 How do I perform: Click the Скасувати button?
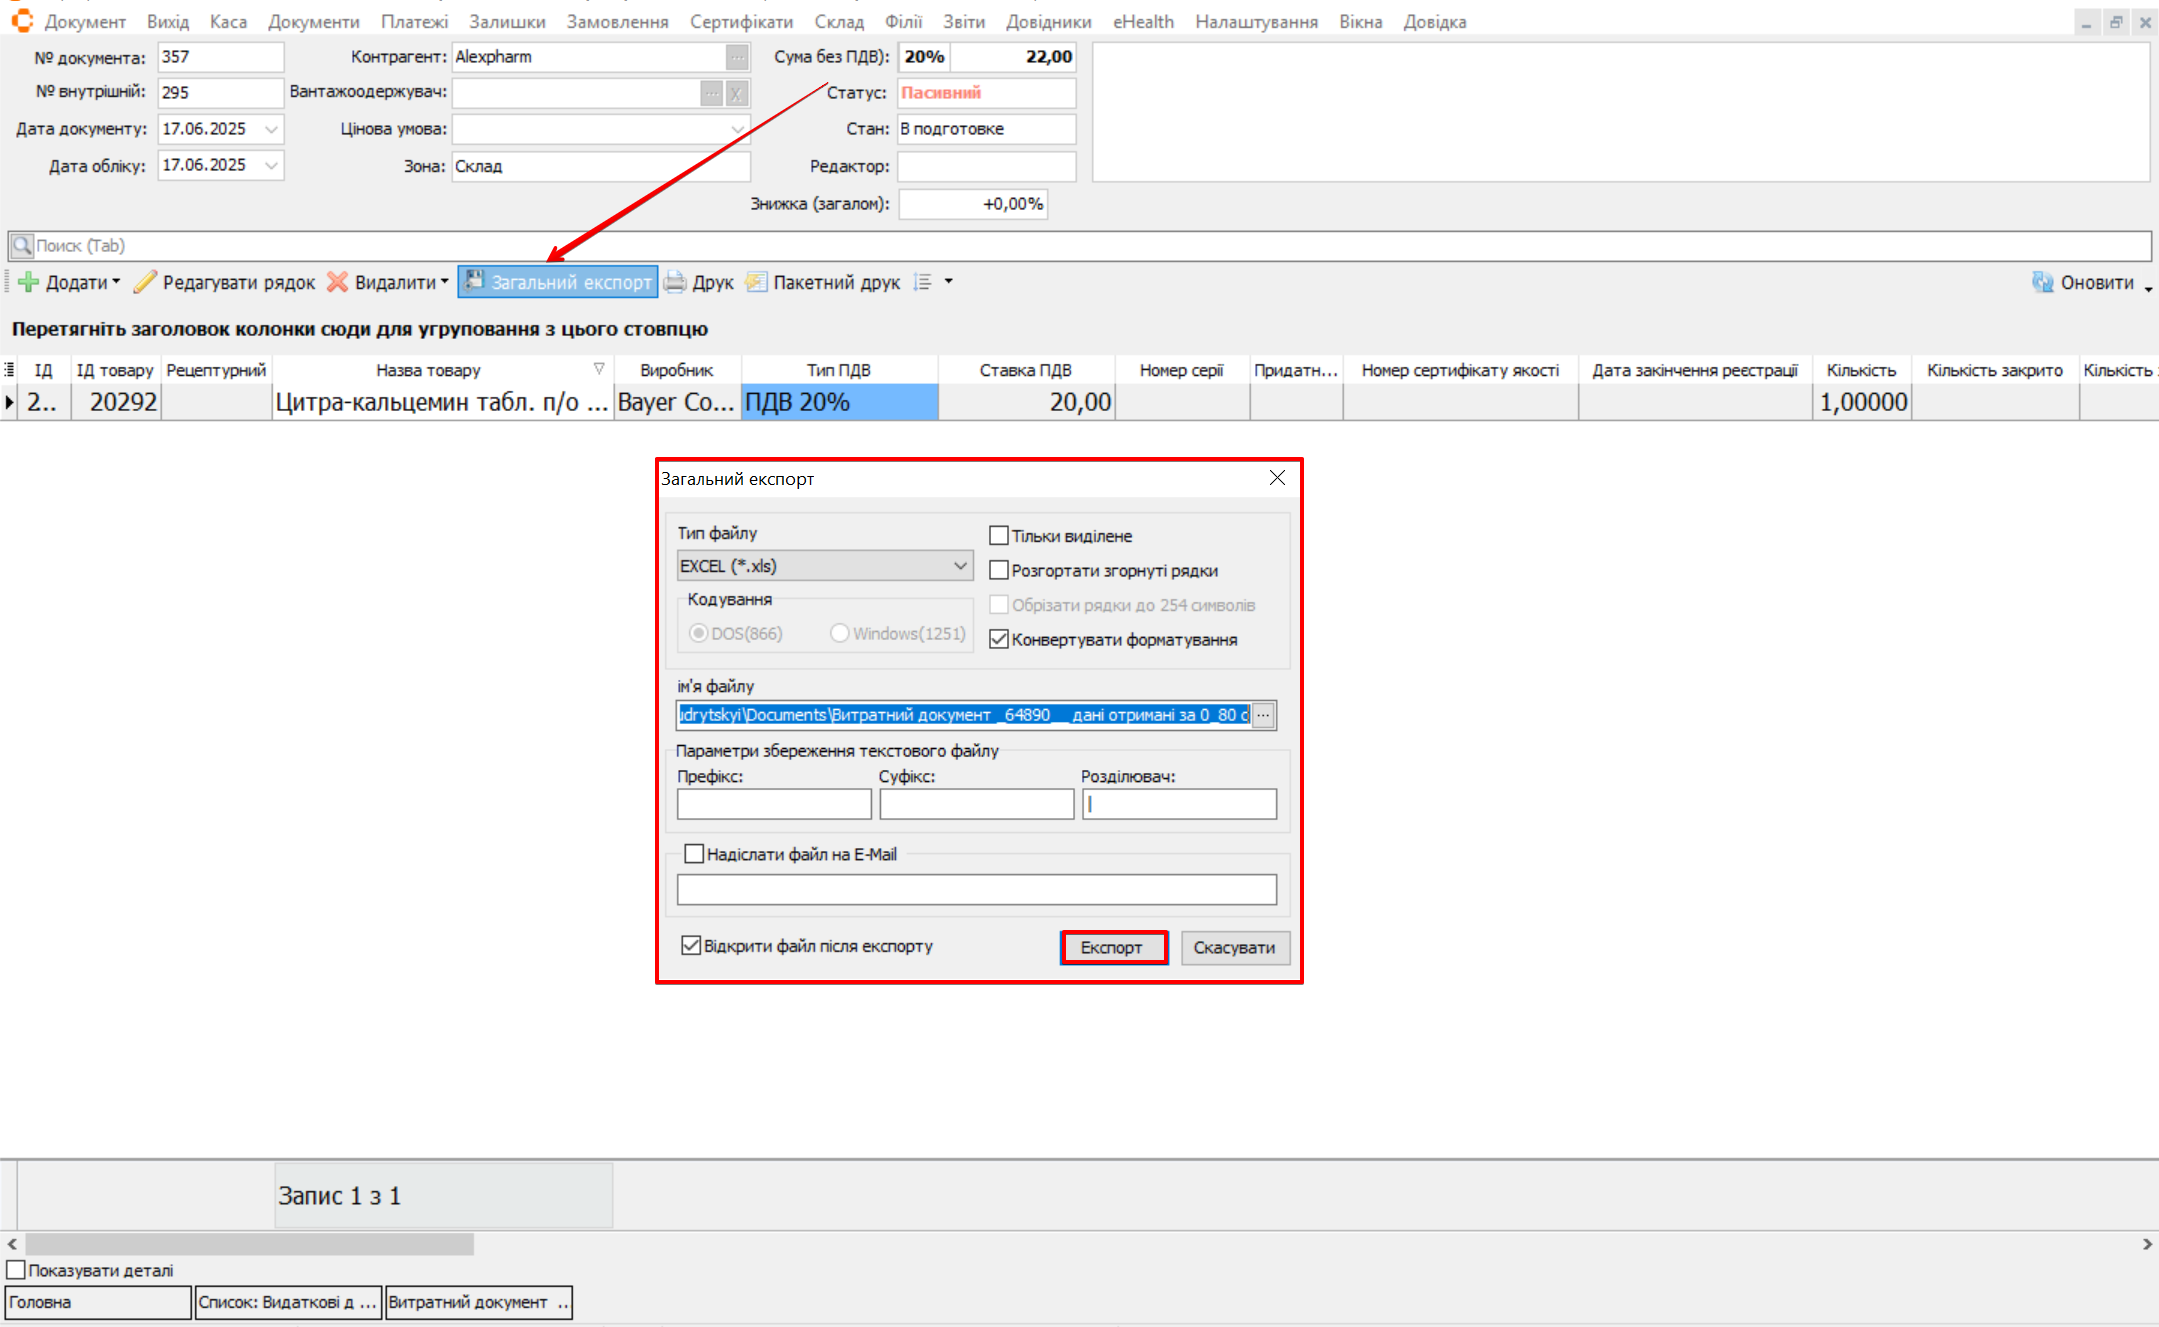[1234, 948]
